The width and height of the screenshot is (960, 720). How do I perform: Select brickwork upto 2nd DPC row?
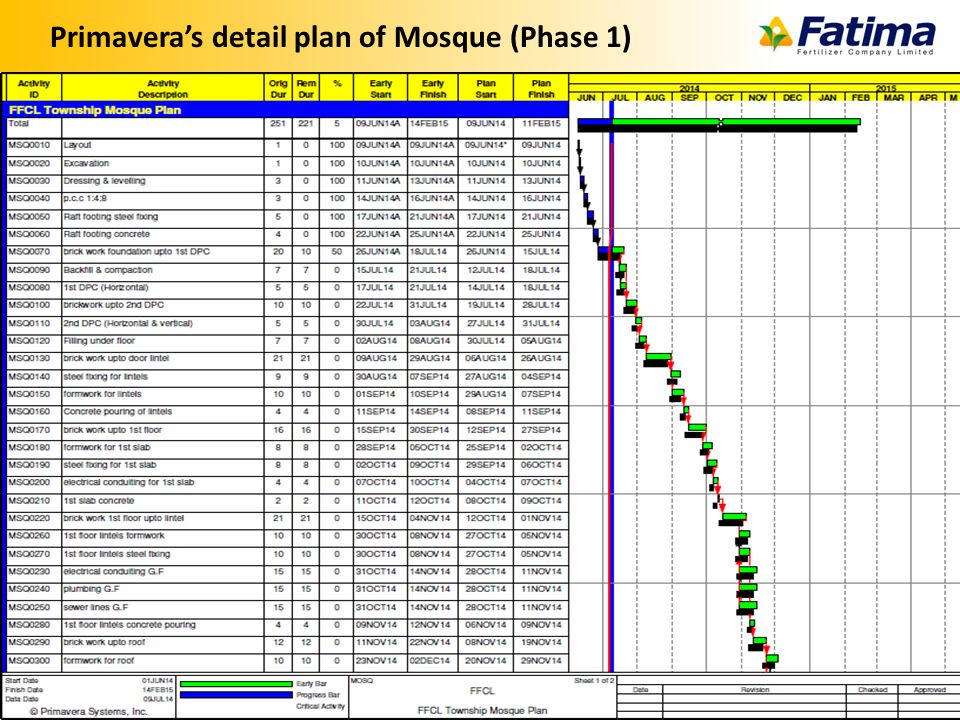[287, 306]
